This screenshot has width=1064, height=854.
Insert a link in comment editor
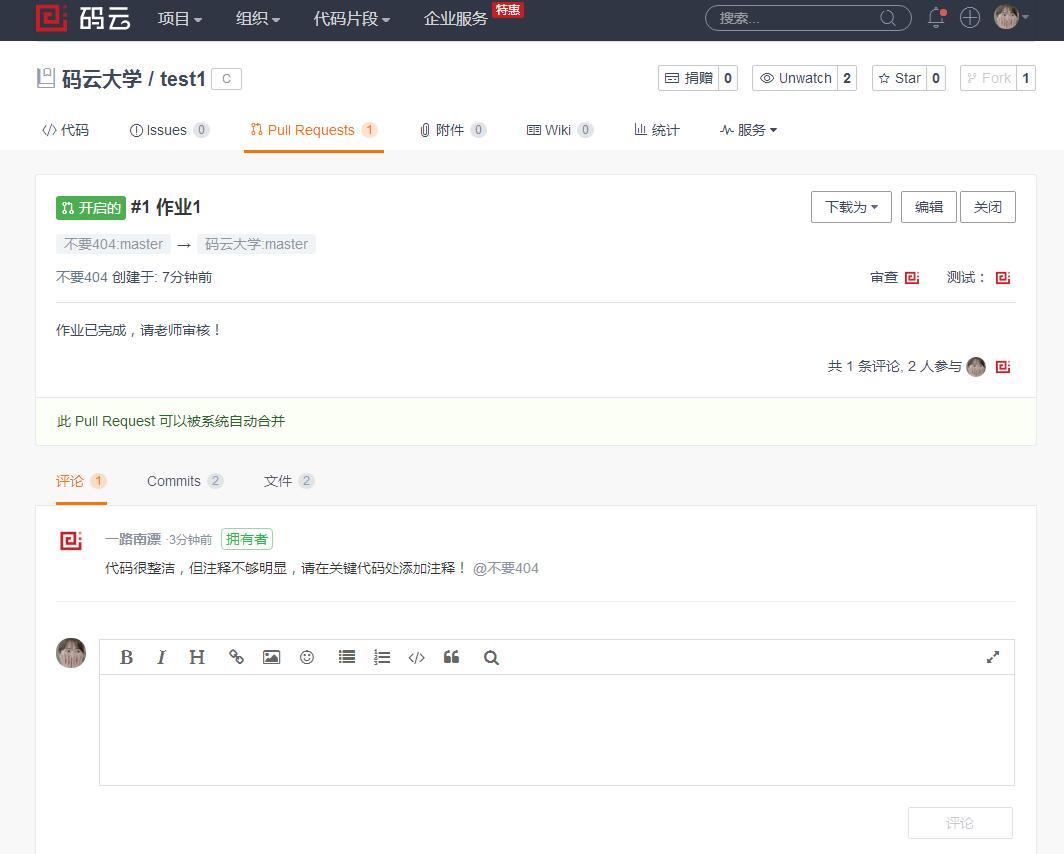(x=236, y=657)
